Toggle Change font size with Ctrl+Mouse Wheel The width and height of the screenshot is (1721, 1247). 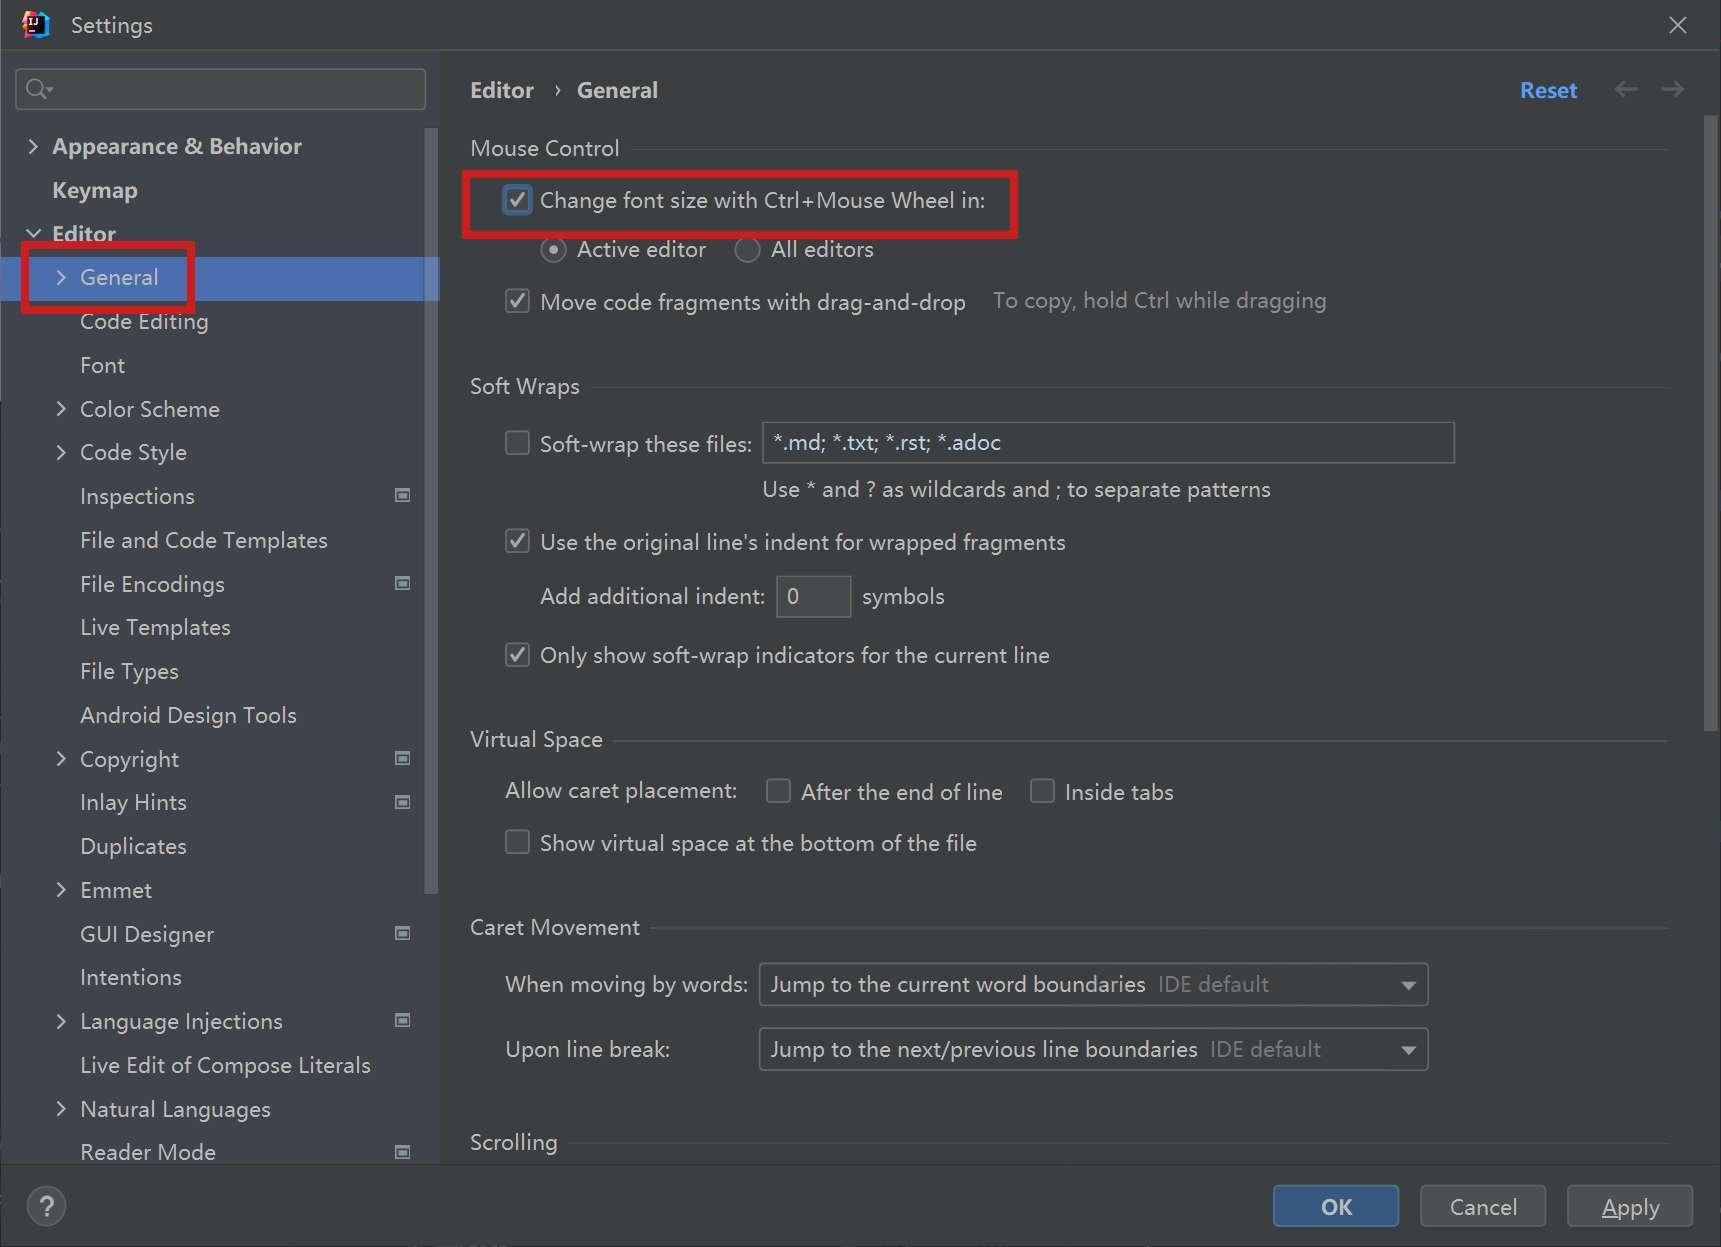517,200
